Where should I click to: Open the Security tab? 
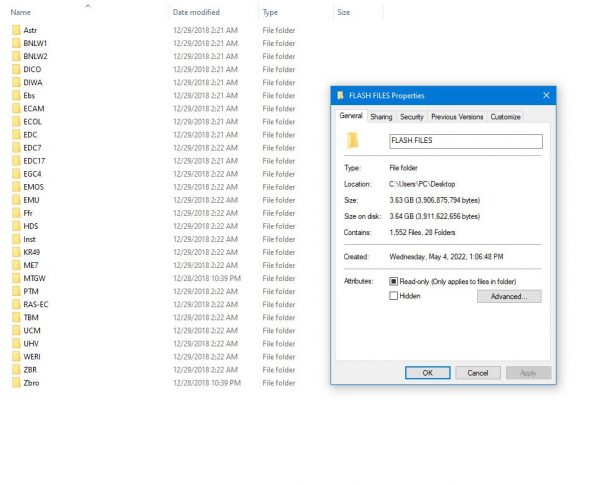412,117
